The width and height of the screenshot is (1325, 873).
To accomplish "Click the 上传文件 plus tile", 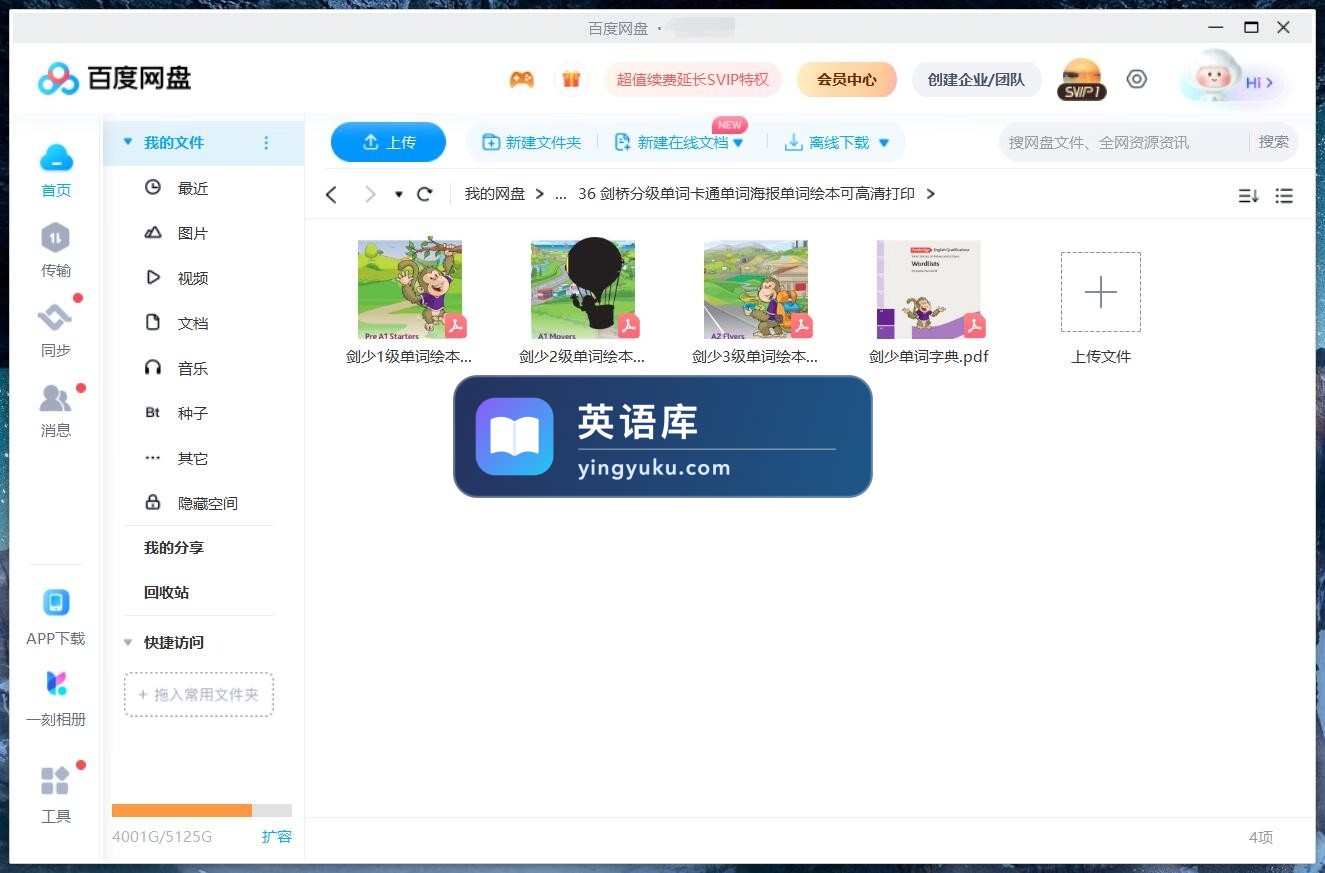I will pyautogui.click(x=1101, y=292).
